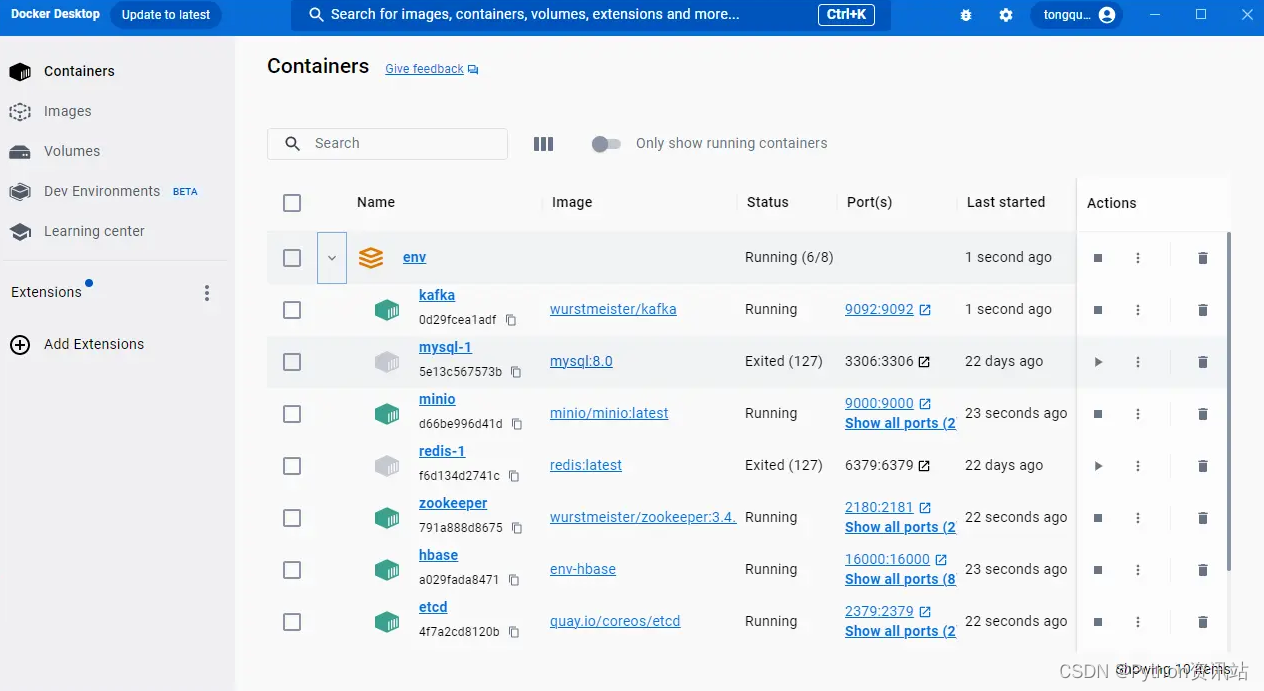1264x691 pixels.
Task: Open more actions for zookeeper
Action: 1138,518
